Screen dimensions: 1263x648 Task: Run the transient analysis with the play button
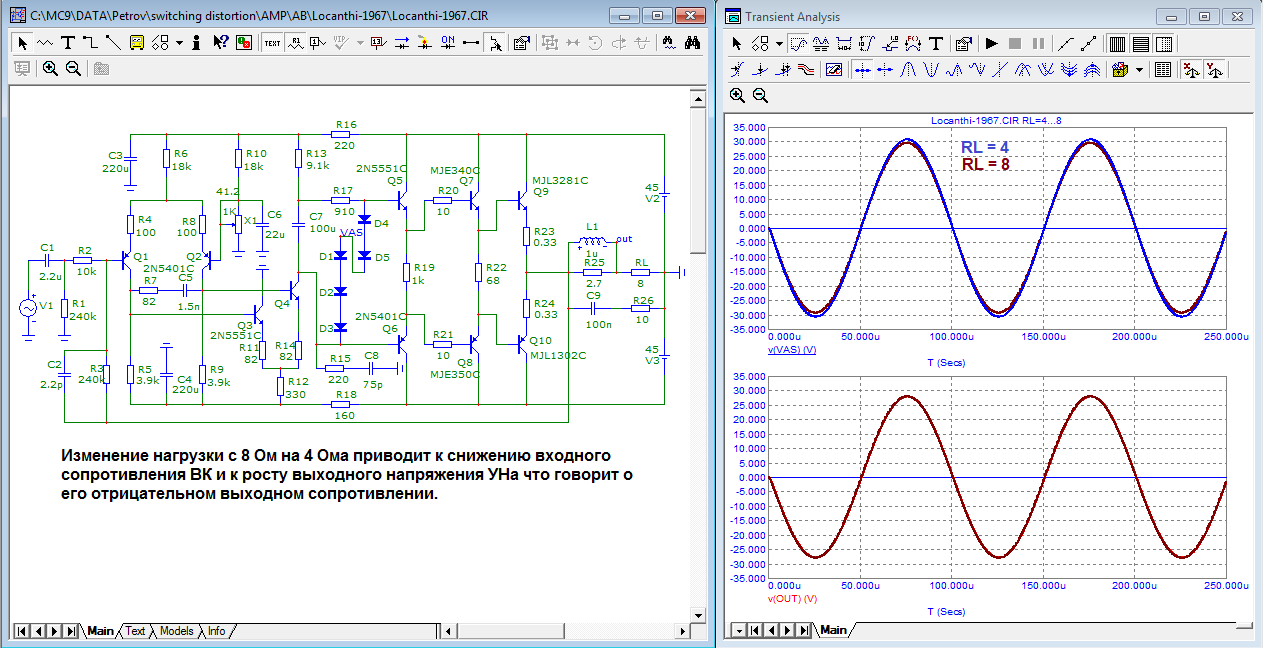click(991, 44)
